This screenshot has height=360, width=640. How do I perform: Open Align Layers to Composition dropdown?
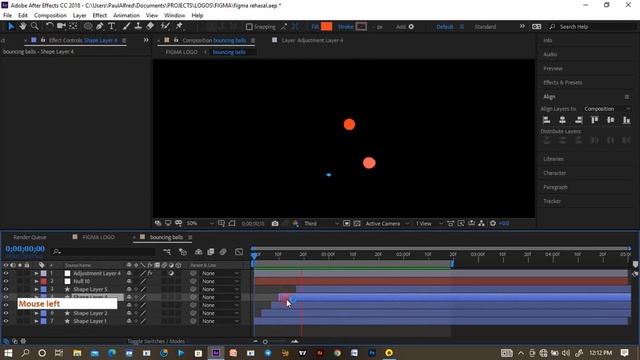click(x=607, y=109)
